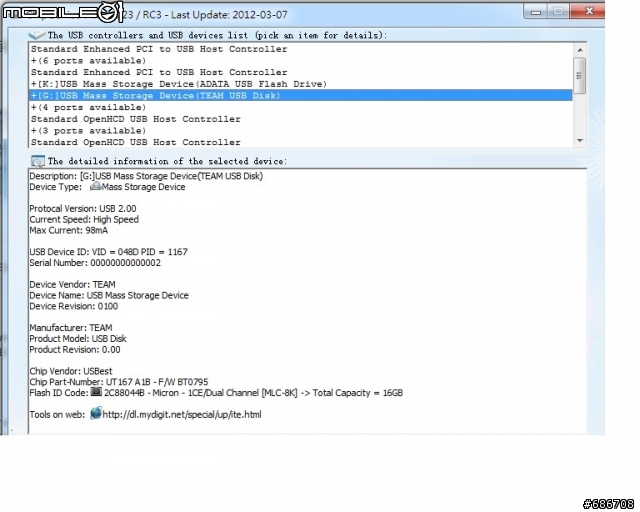Select the second Standard Enhanced PCI to USB Host Controller row

(301, 72)
